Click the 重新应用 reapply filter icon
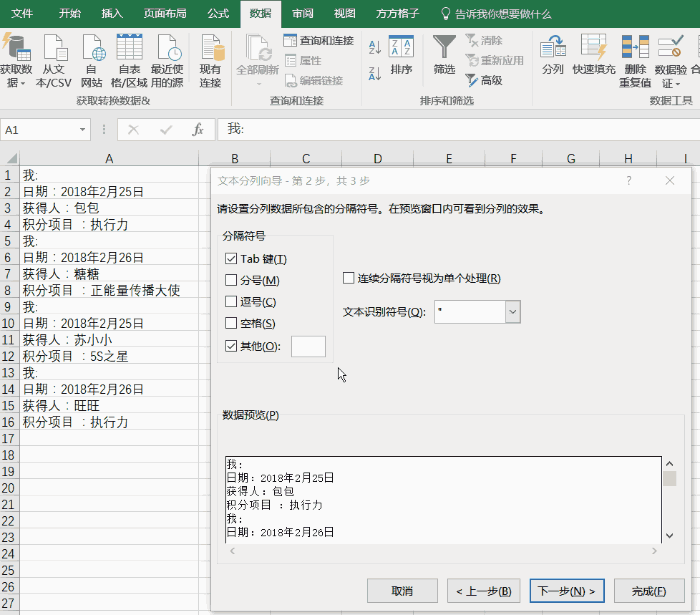 point(494,60)
